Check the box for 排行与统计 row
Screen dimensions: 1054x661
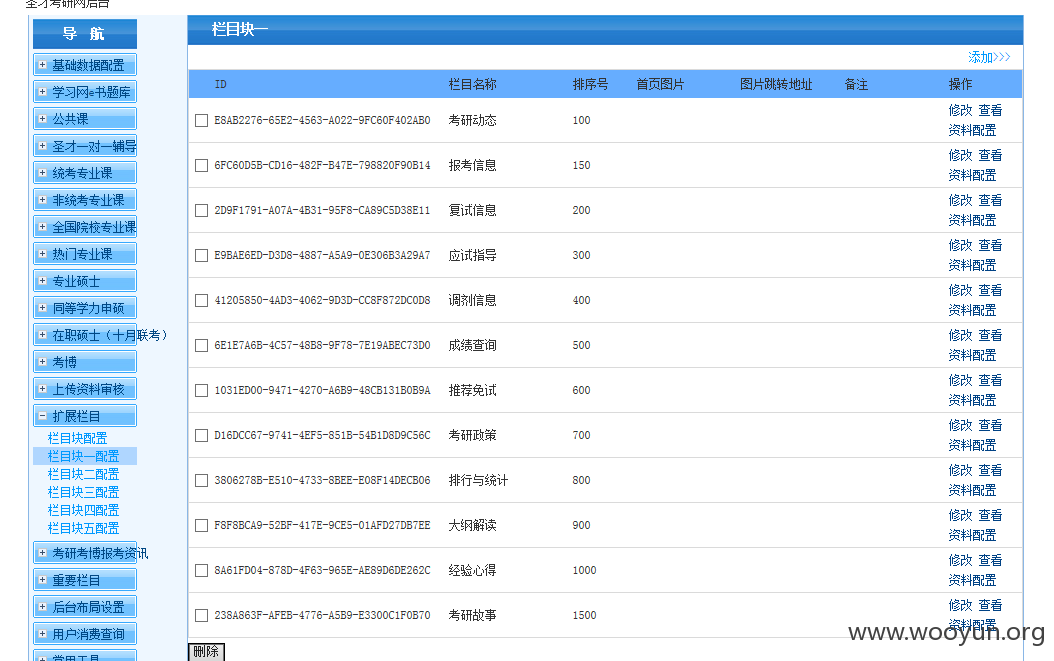coord(201,481)
